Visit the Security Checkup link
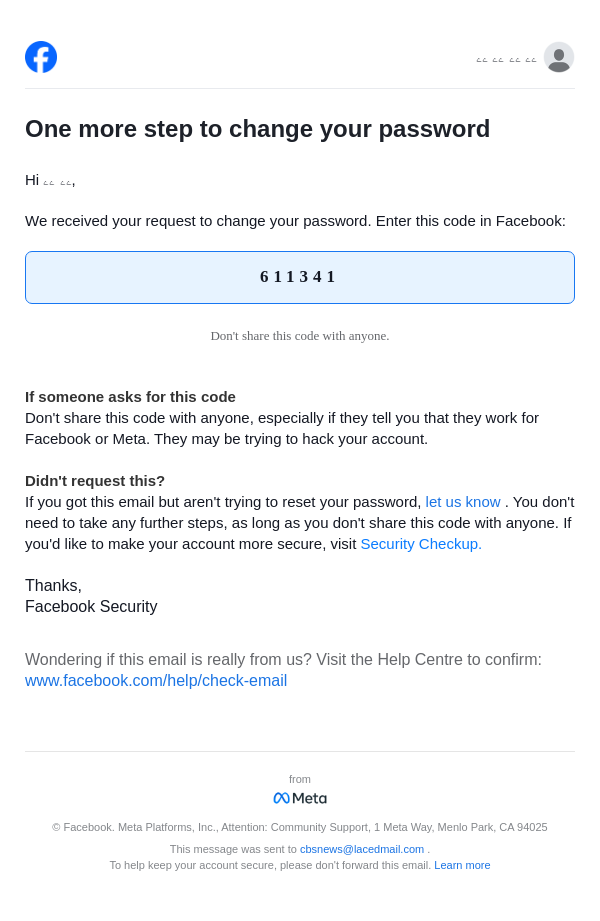This screenshot has width=600, height=921. pos(421,544)
